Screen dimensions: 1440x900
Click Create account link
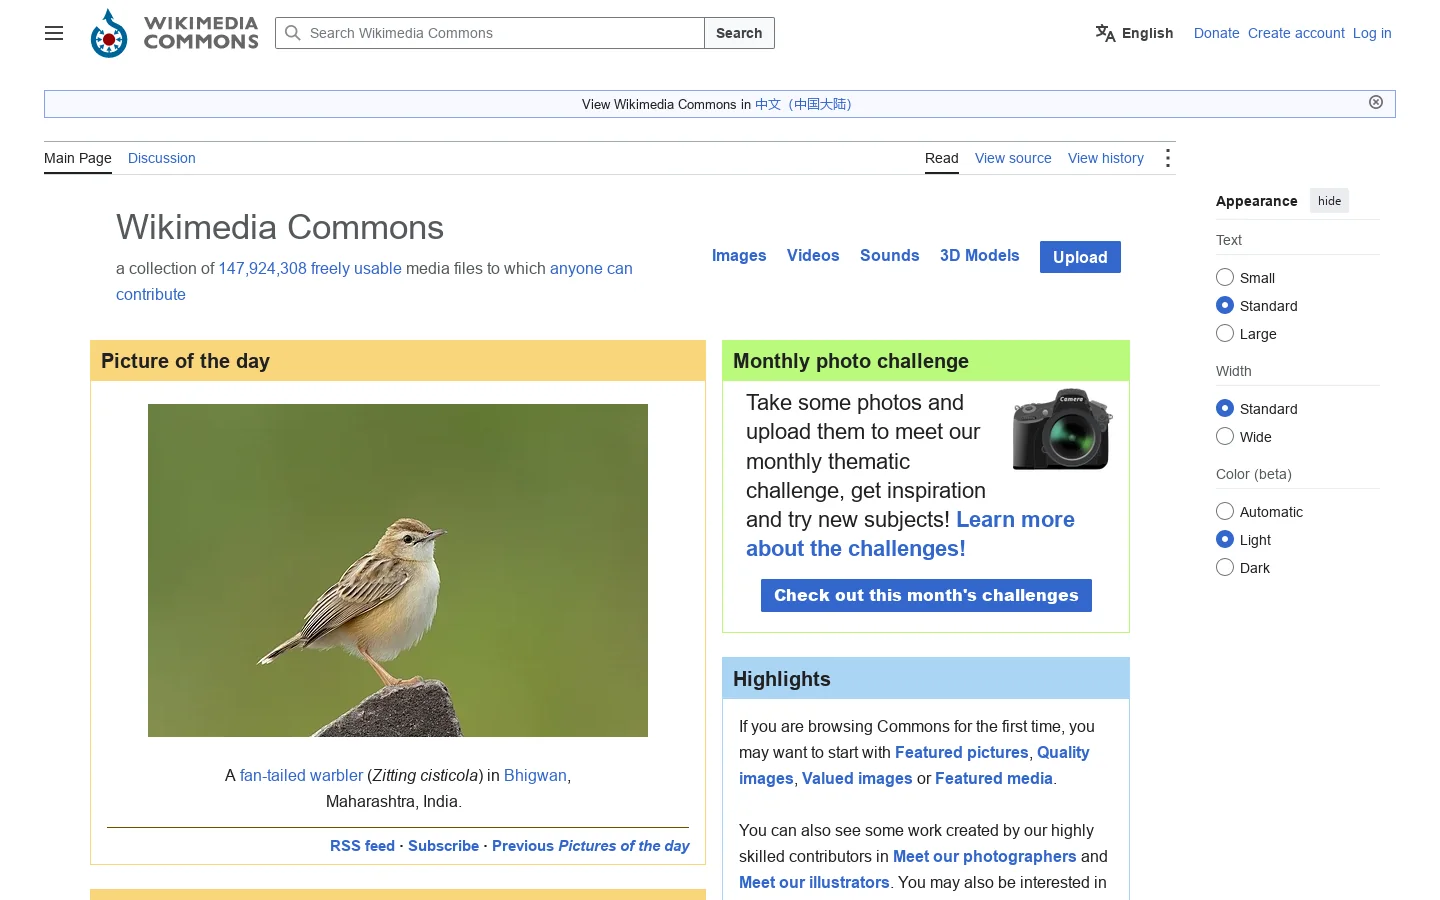click(1296, 33)
